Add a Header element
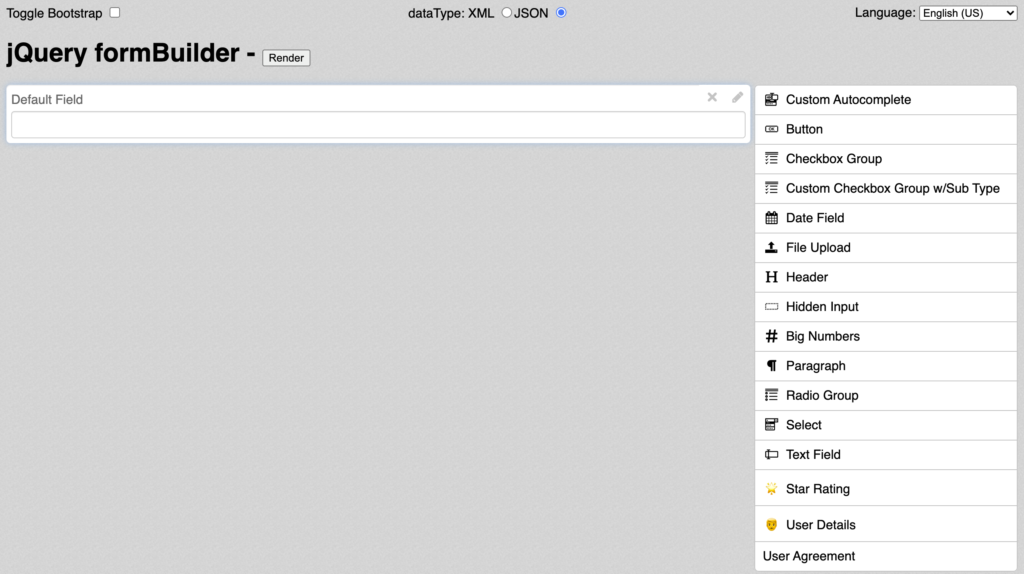Image resolution: width=1024 pixels, height=574 pixels. click(886, 277)
